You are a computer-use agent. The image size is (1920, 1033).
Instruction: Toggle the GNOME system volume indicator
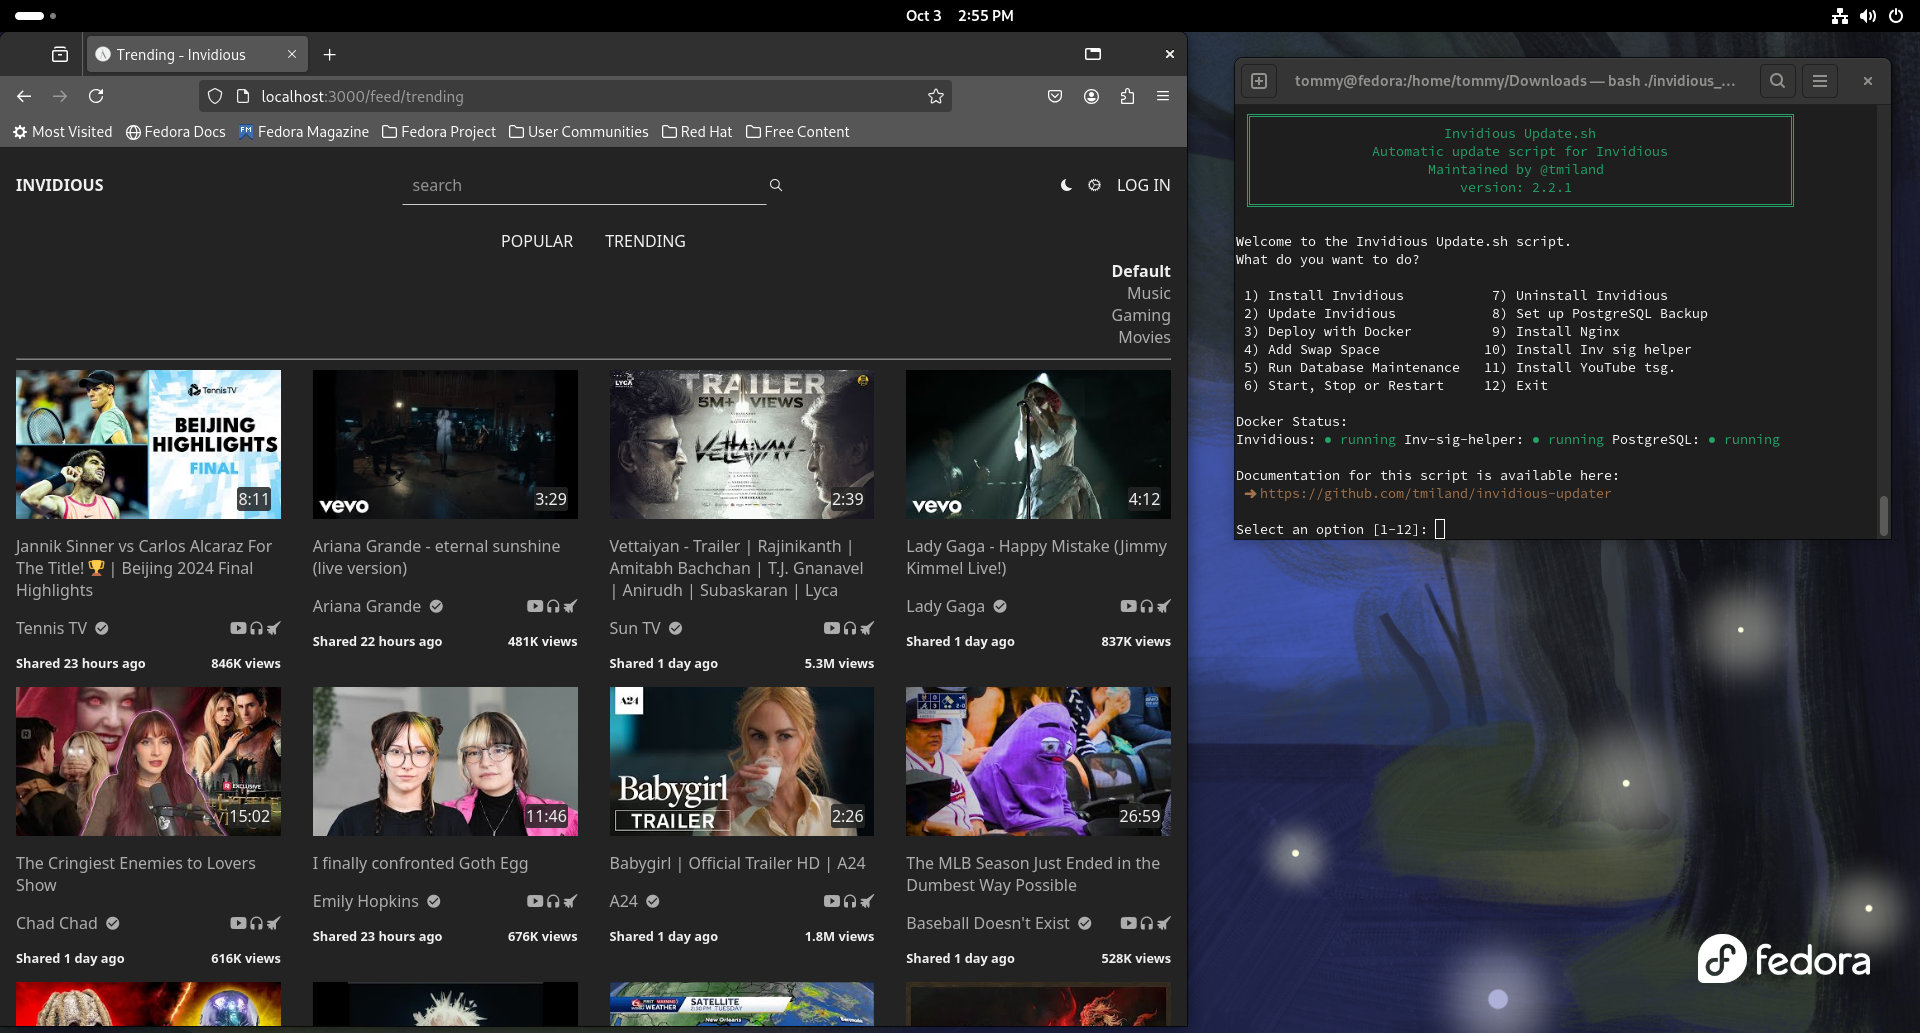click(1867, 16)
